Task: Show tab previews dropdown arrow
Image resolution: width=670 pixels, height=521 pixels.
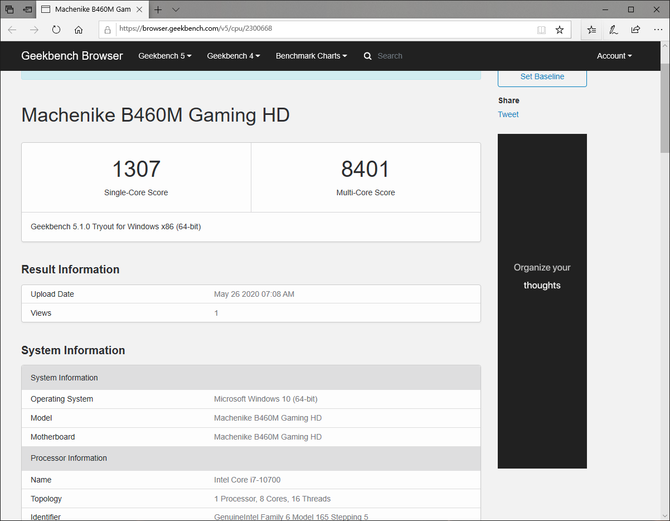Action: (176, 9)
